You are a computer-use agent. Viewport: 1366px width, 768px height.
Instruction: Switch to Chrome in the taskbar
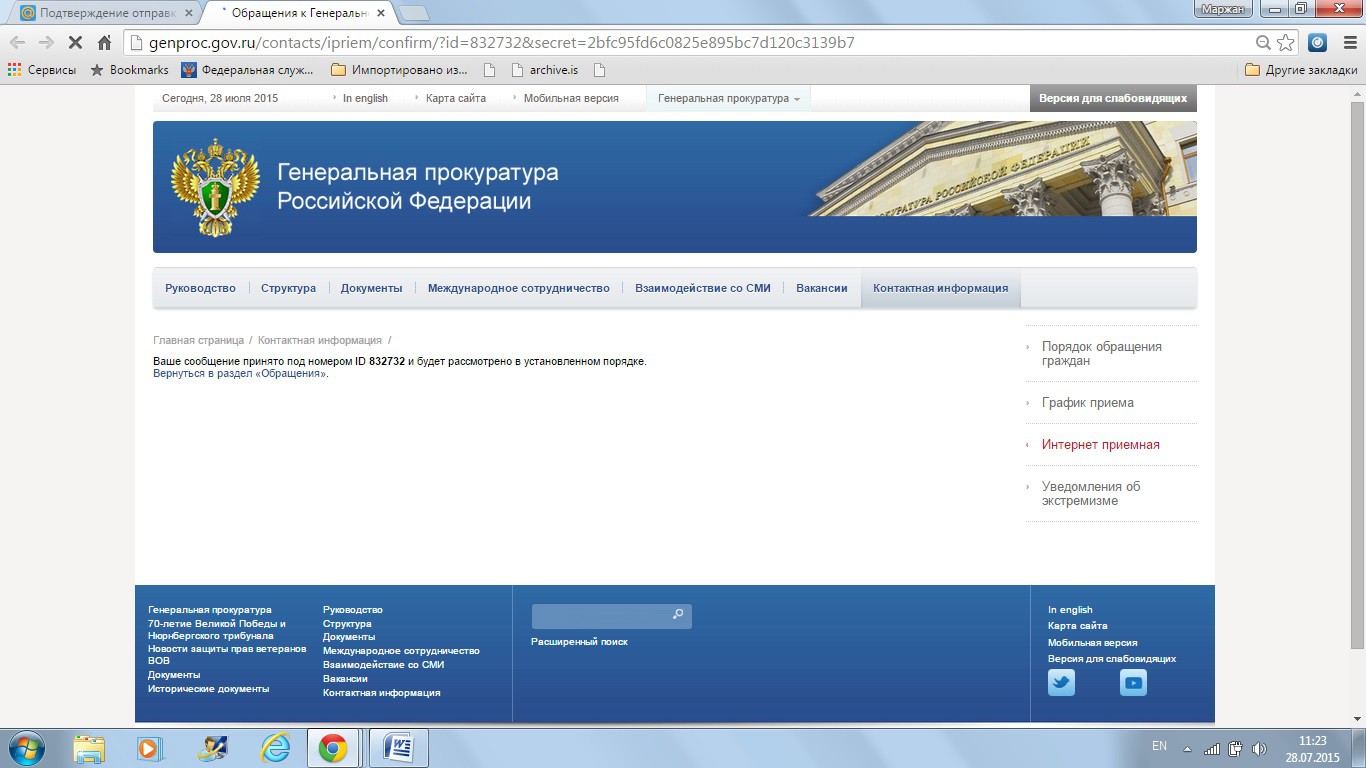(333, 748)
